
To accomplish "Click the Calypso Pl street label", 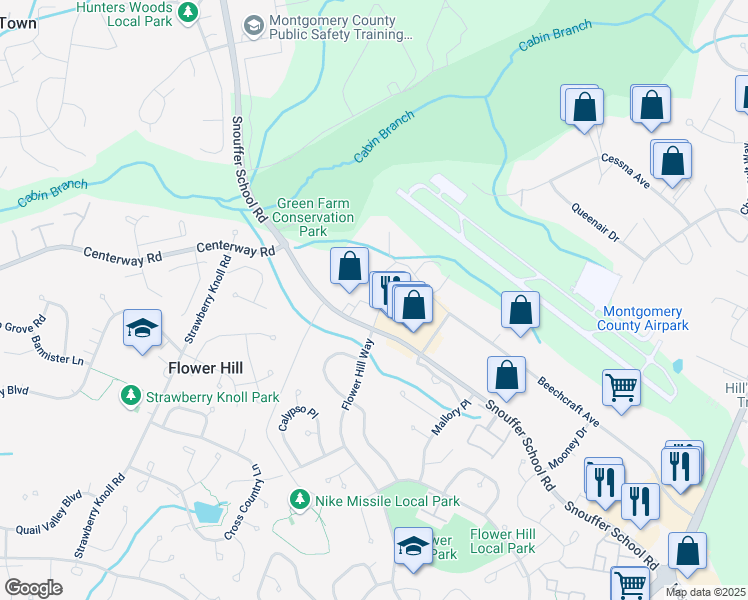I will (x=298, y=417).
